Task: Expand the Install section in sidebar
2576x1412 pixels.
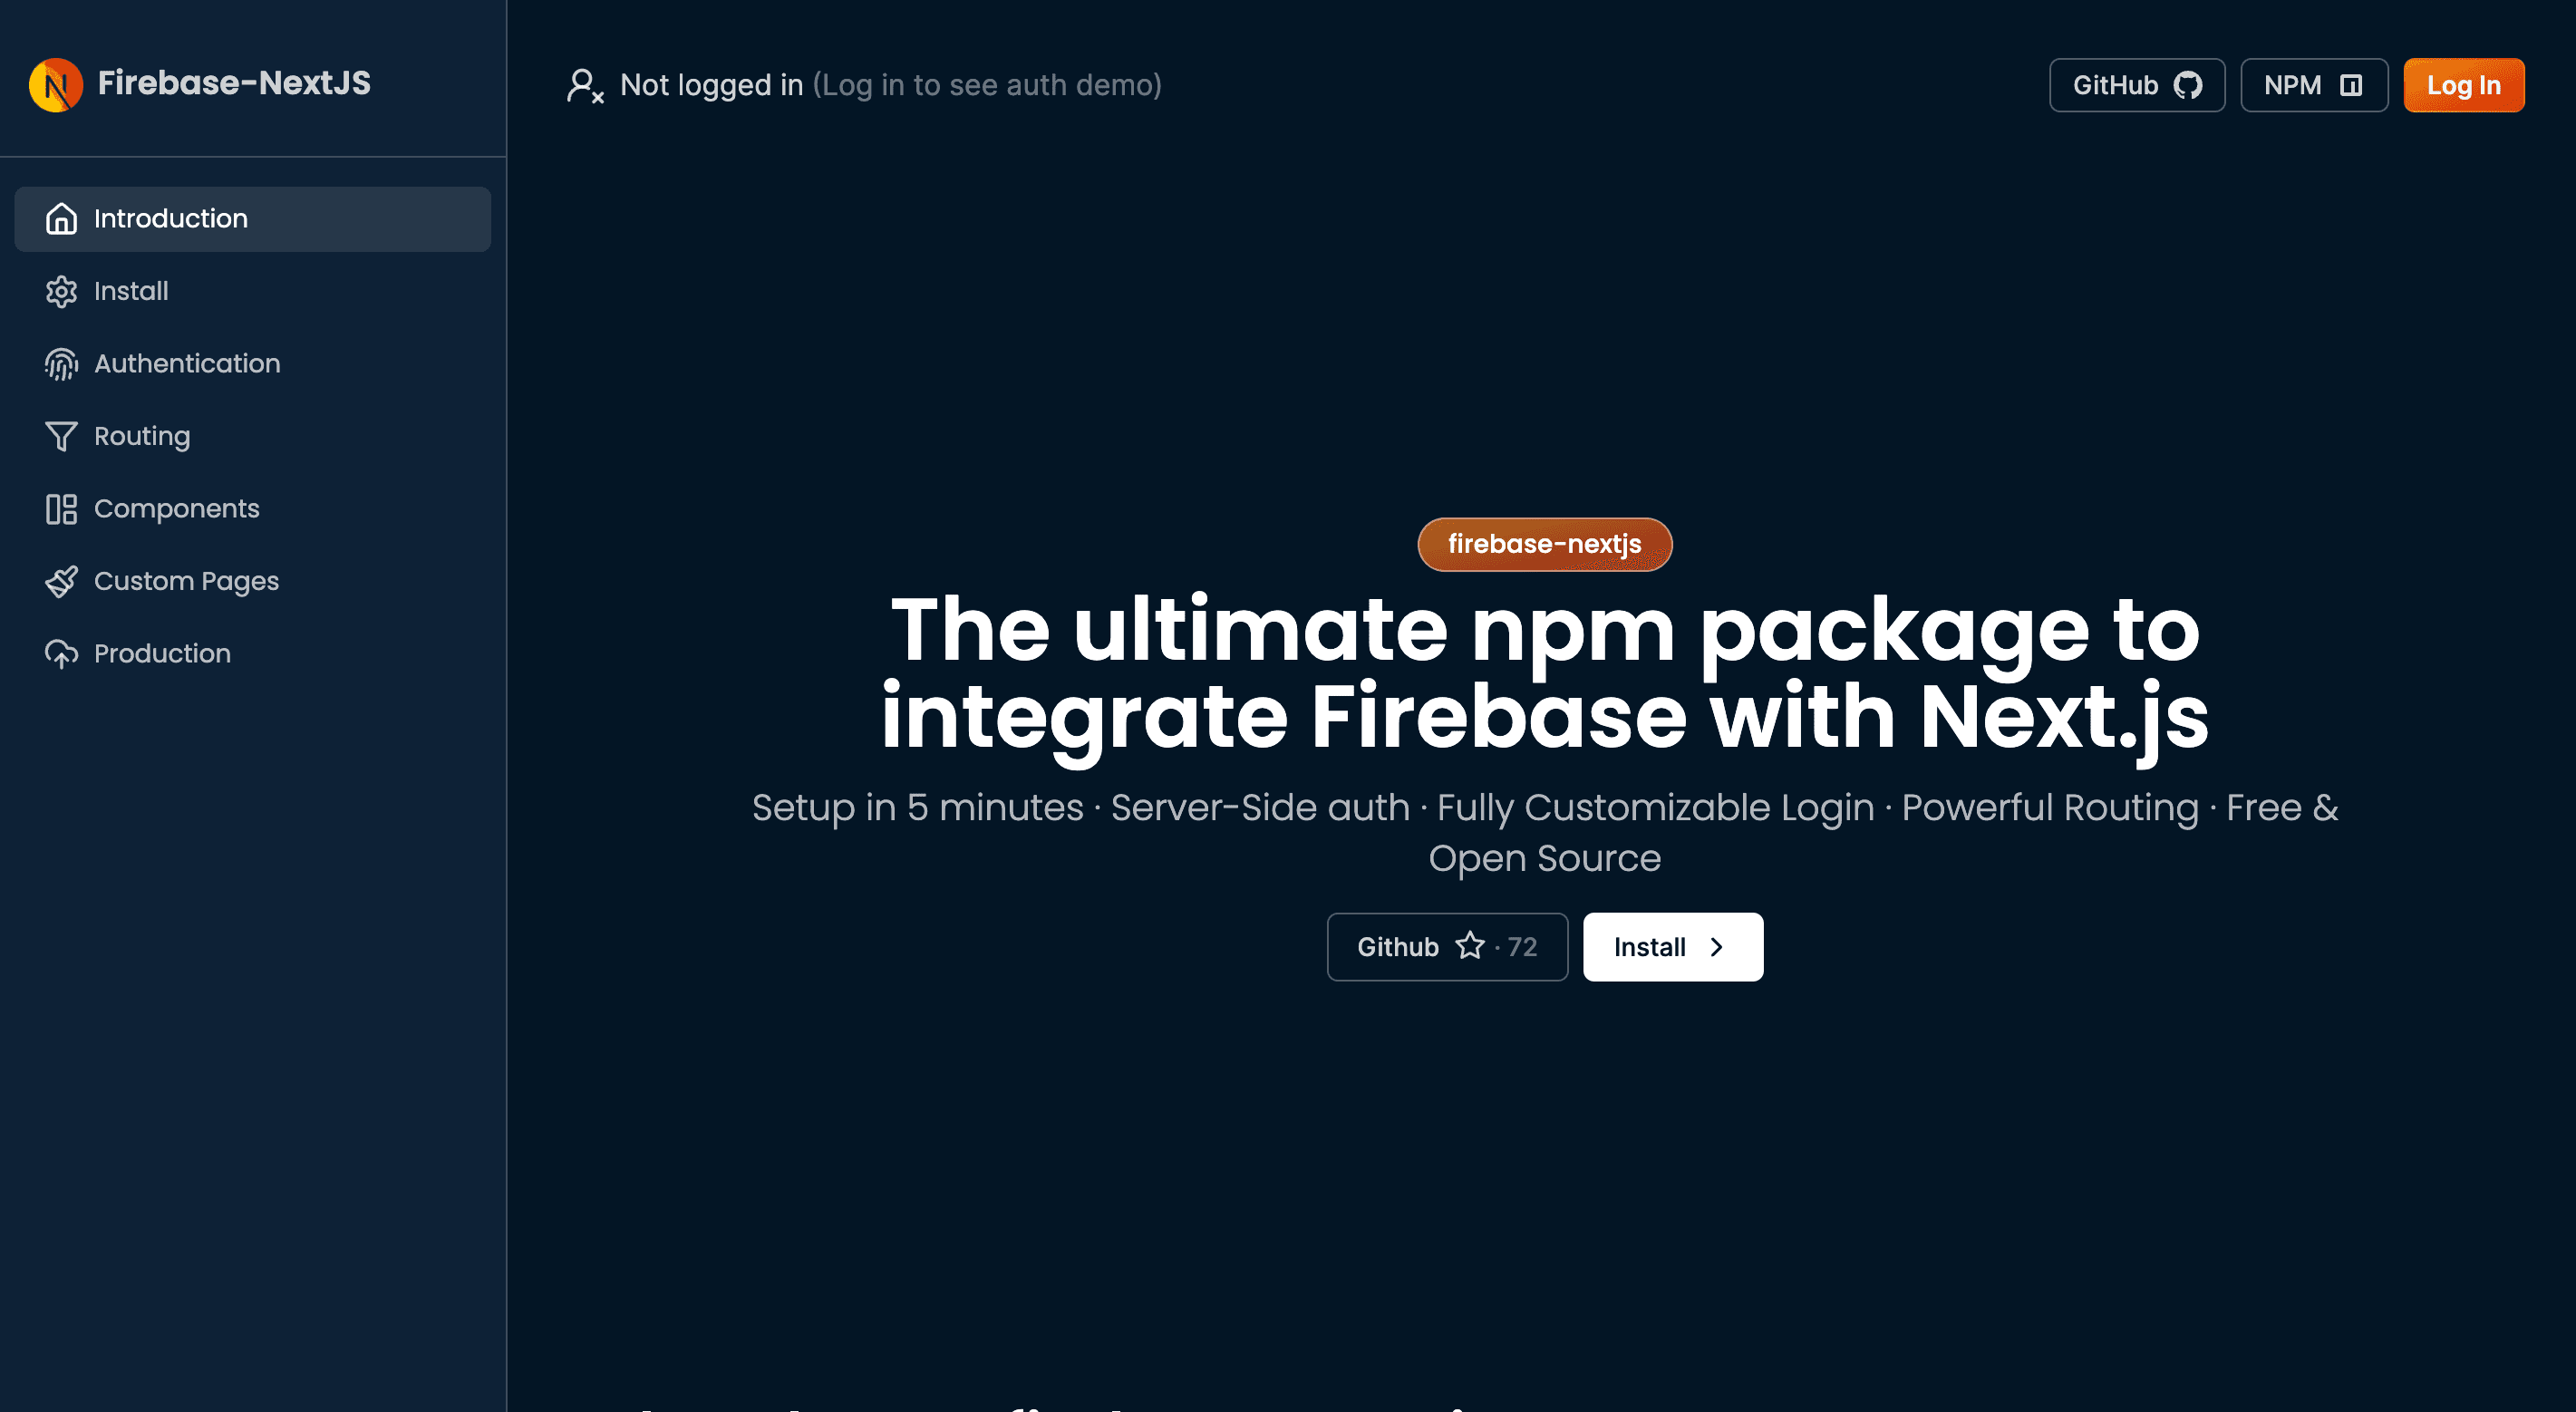Action: coord(131,290)
